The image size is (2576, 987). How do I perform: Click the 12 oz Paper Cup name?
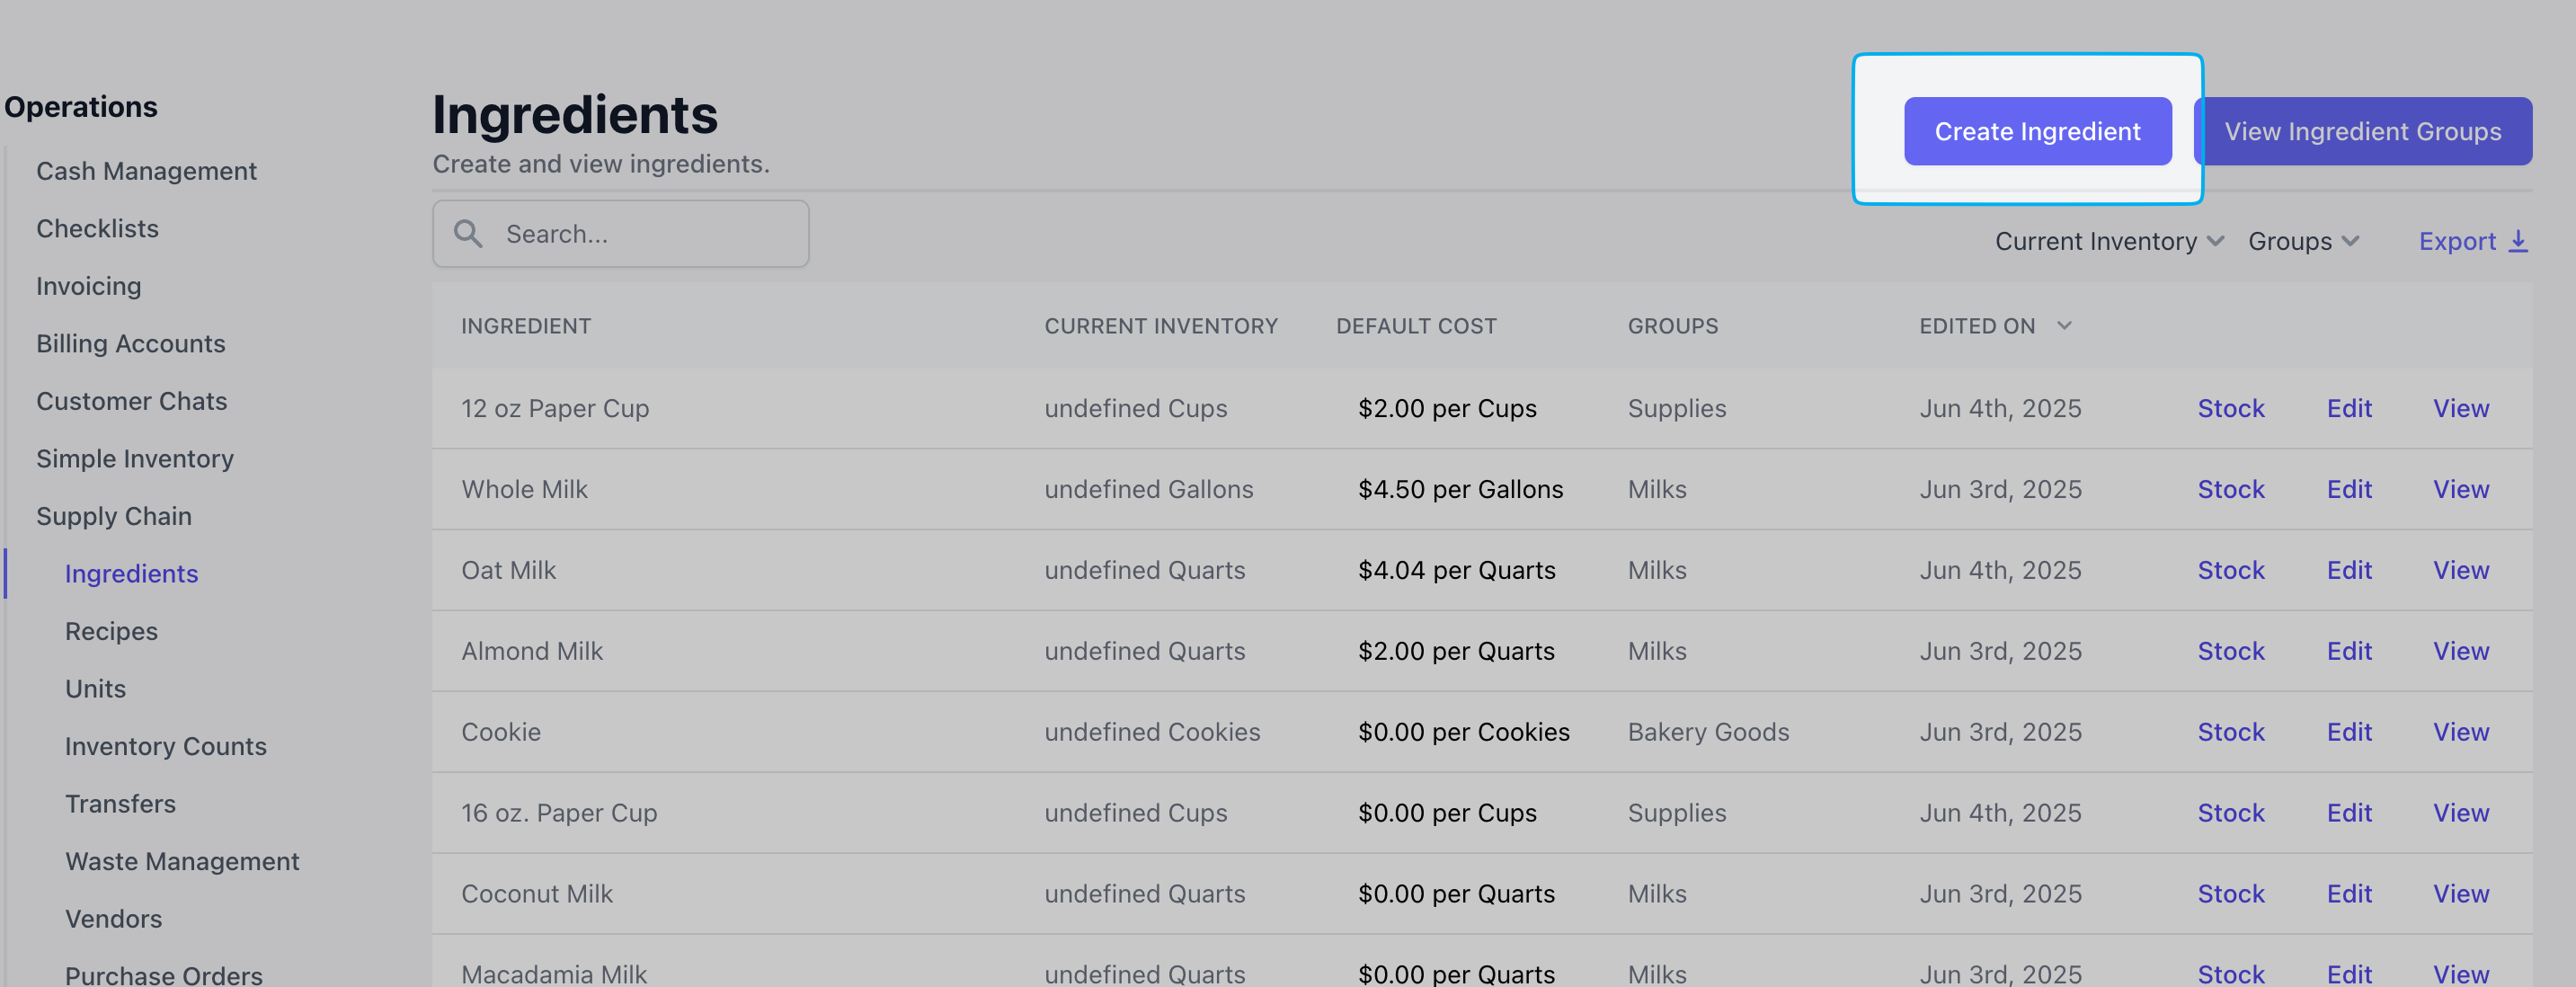tap(555, 408)
